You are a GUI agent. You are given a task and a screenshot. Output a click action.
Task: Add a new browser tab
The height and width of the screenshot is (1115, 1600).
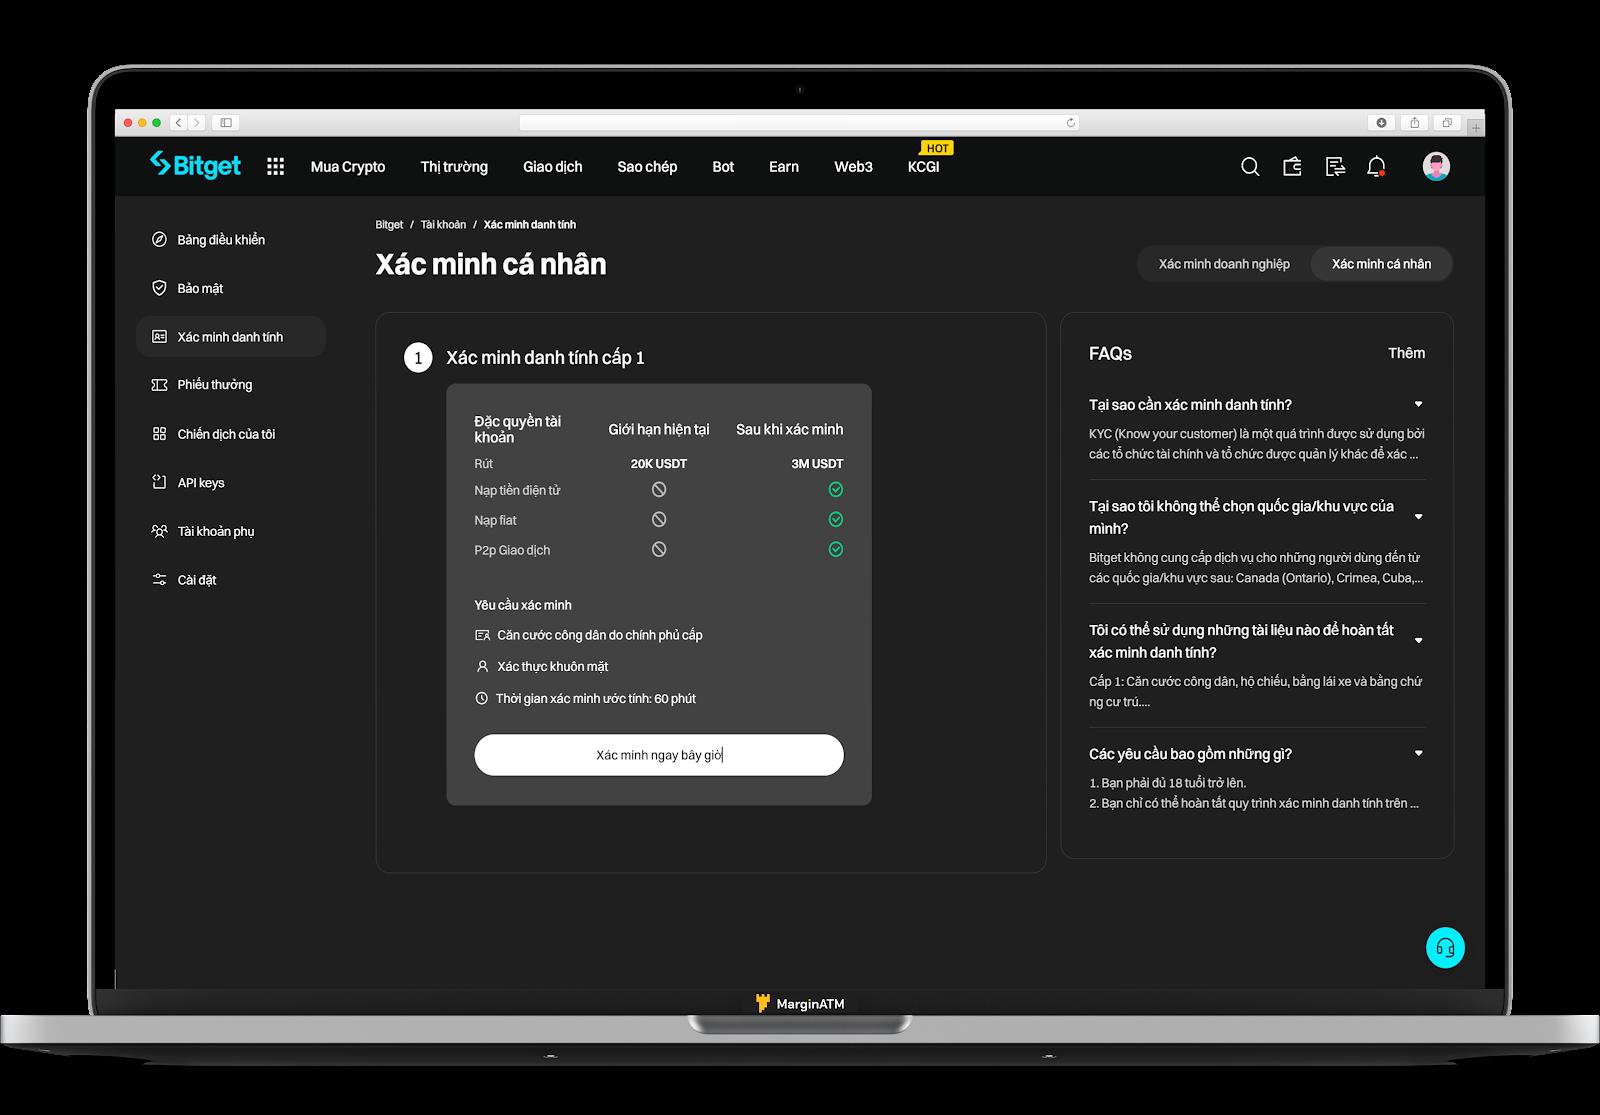(x=1476, y=128)
